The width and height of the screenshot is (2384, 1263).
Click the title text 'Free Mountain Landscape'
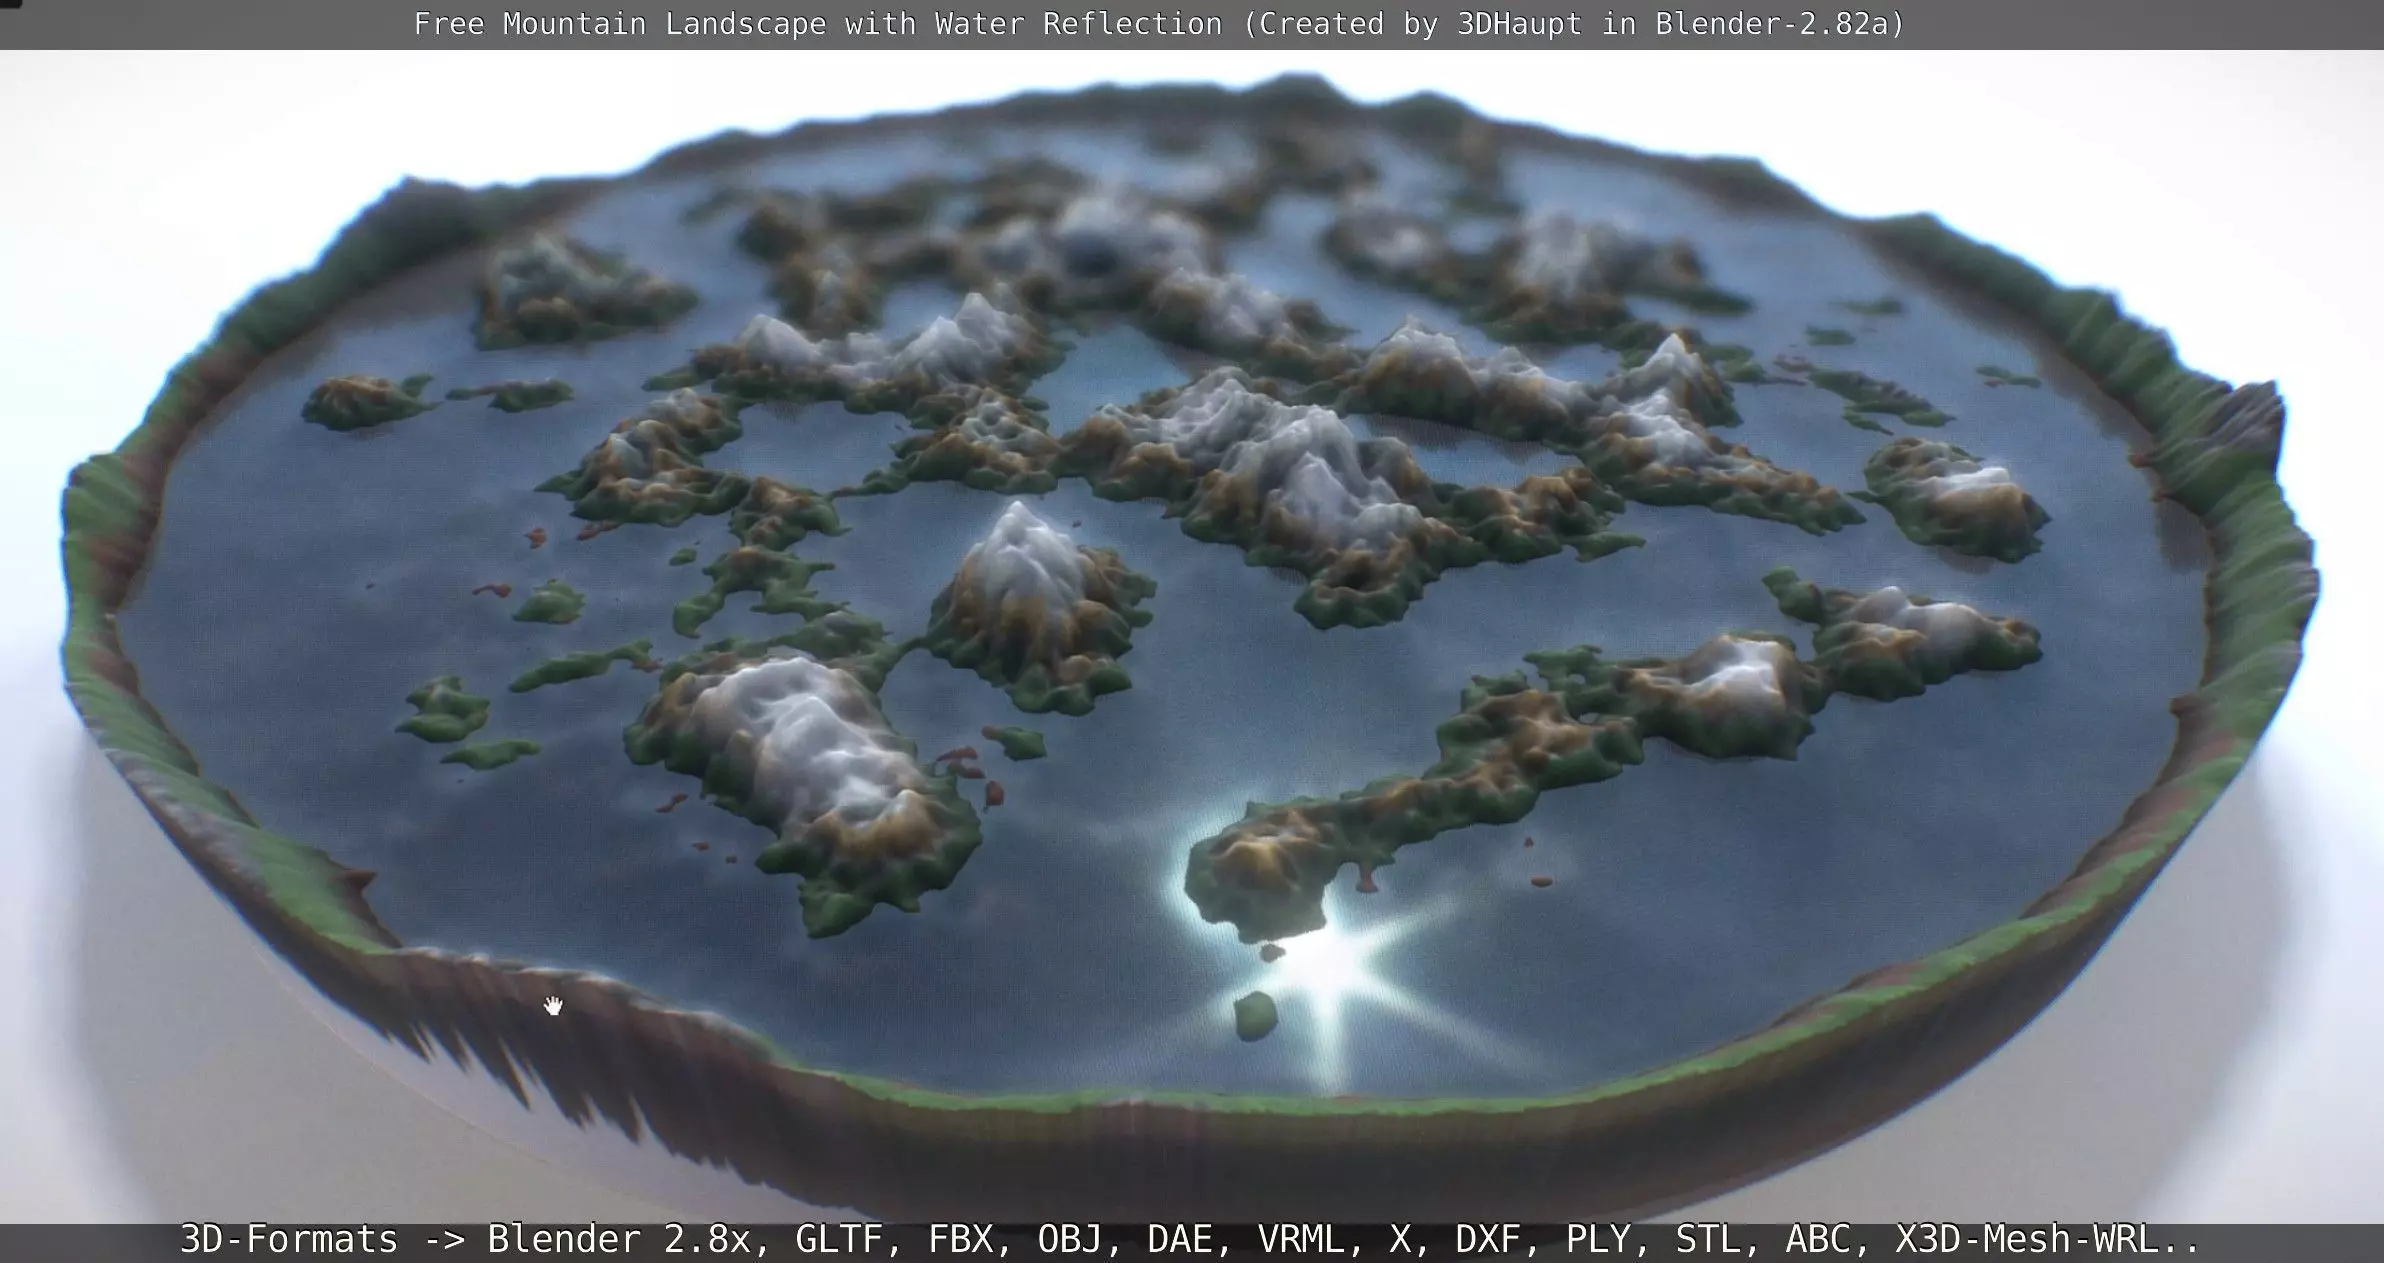[620, 24]
